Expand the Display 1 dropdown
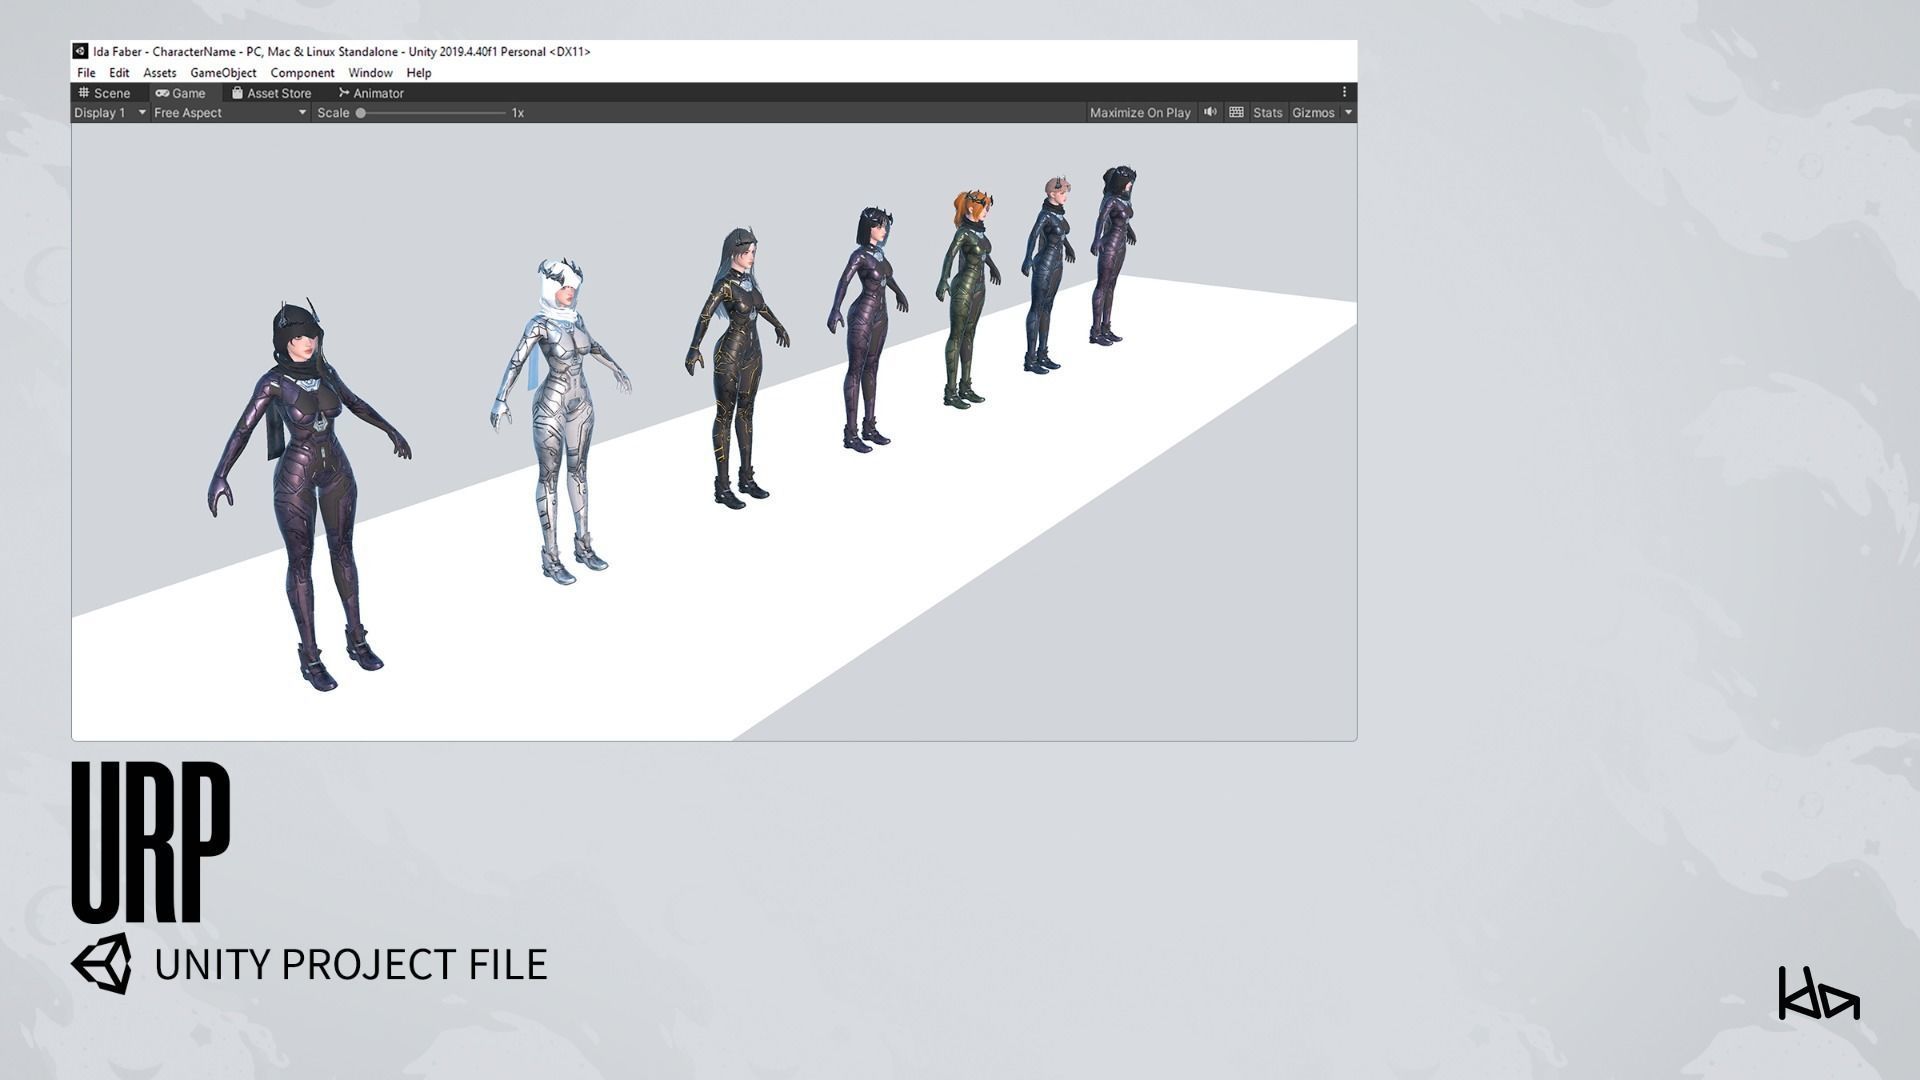This screenshot has width=1920, height=1080. click(x=110, y=113)
